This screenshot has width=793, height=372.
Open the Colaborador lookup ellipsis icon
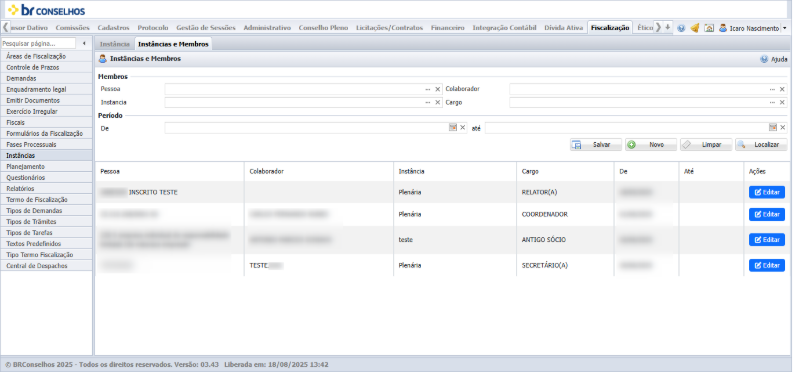point(772,89)
